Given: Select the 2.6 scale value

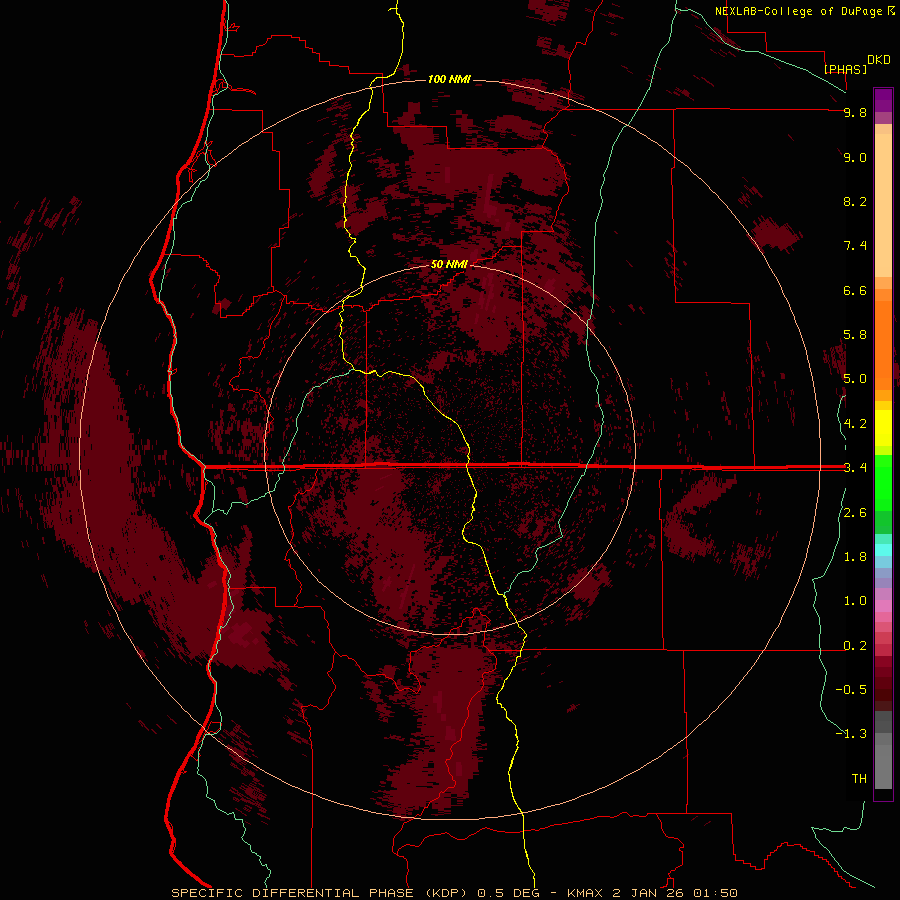Looking at the screenshot, I should 855,513.
